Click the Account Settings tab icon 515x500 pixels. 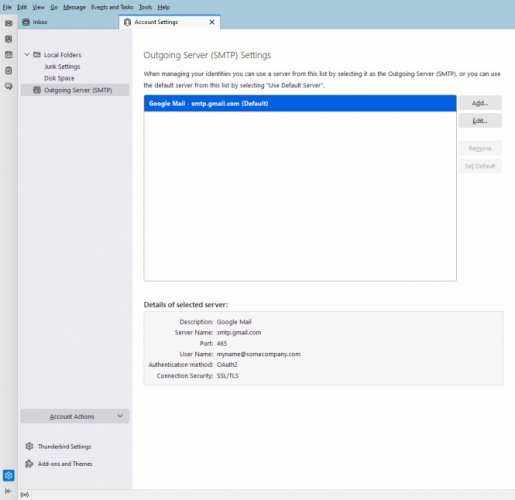[x=127, y=22]
